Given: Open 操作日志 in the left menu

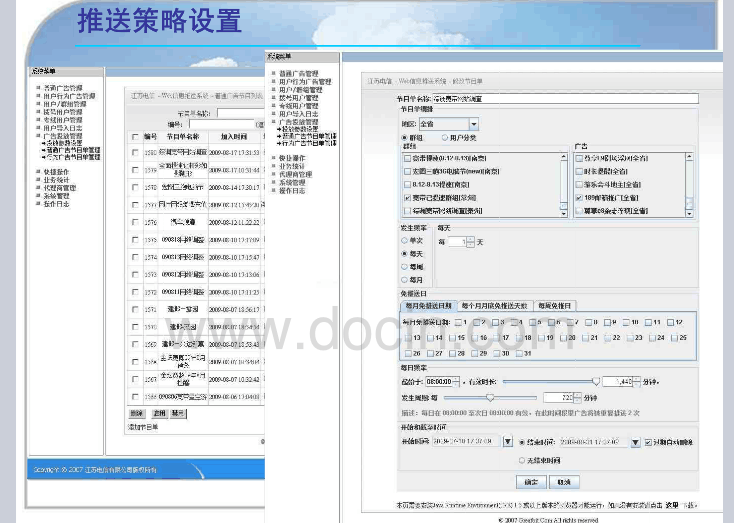Looking at the screenshot, I should [56, 204].
